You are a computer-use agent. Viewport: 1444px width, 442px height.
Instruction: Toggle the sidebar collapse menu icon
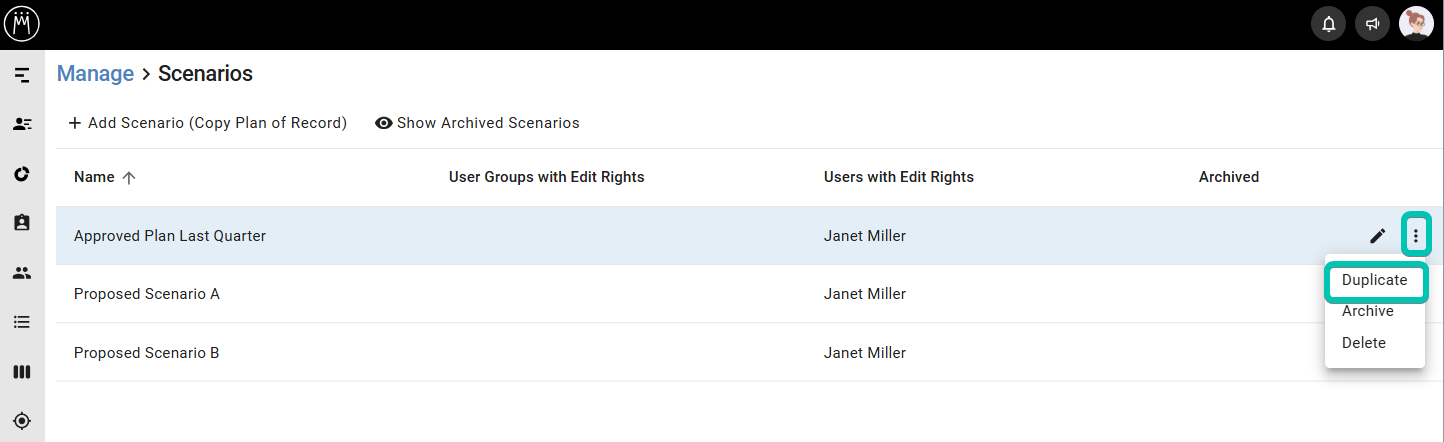[22, 75]
